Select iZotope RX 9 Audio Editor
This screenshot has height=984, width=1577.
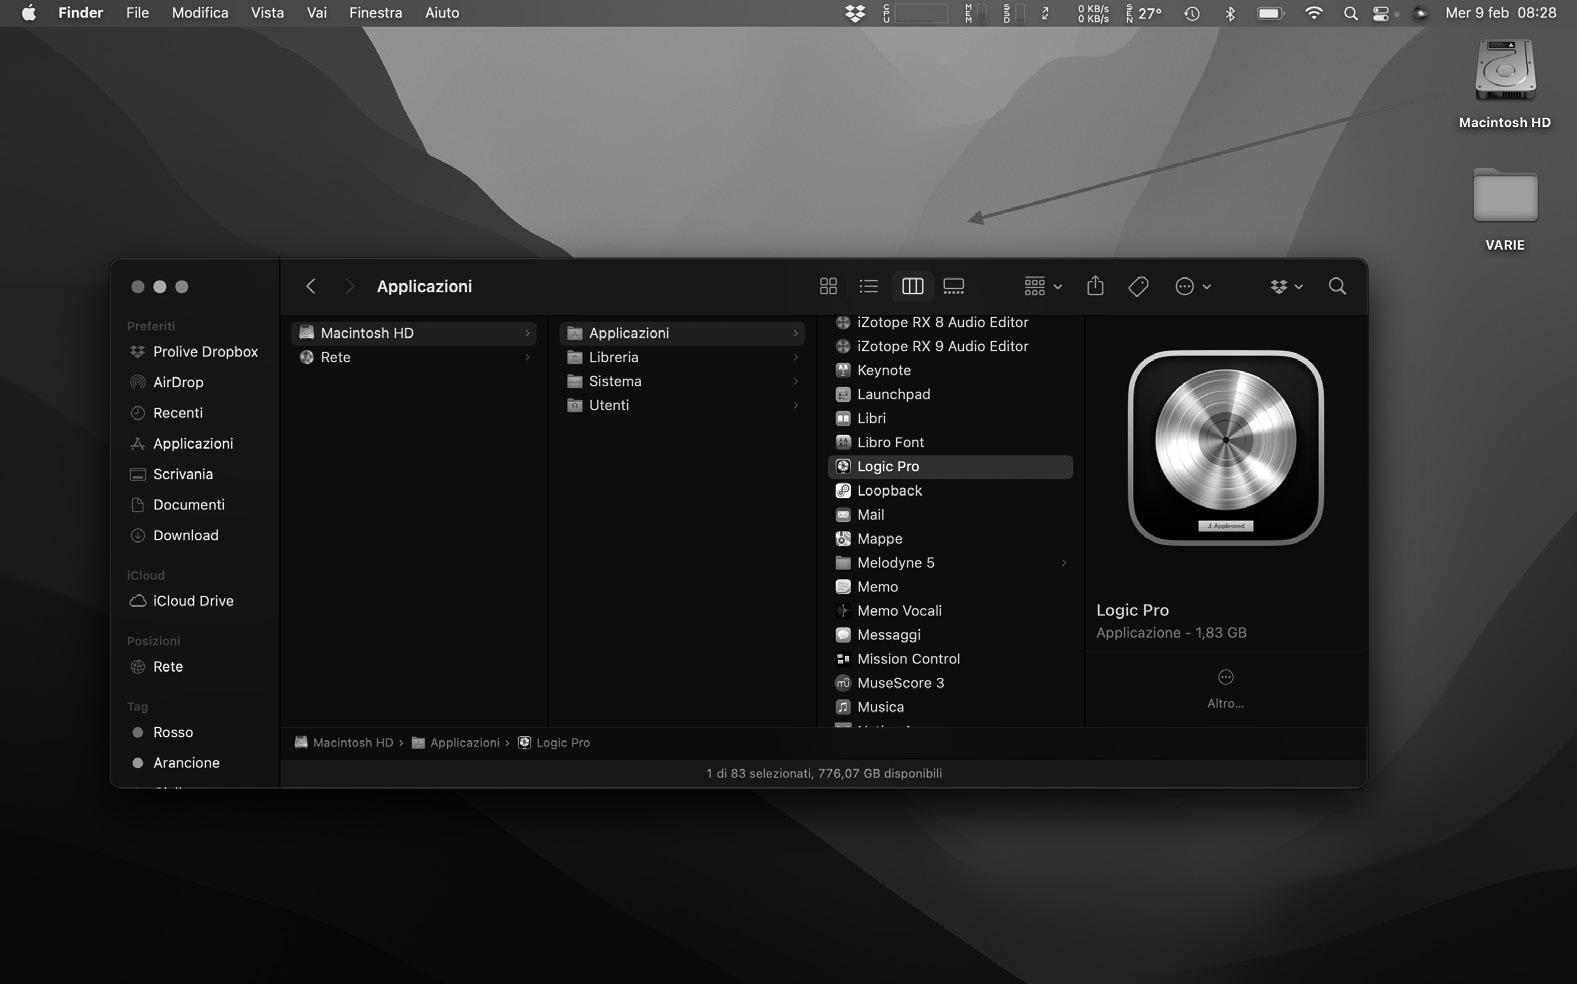[950, 346]
